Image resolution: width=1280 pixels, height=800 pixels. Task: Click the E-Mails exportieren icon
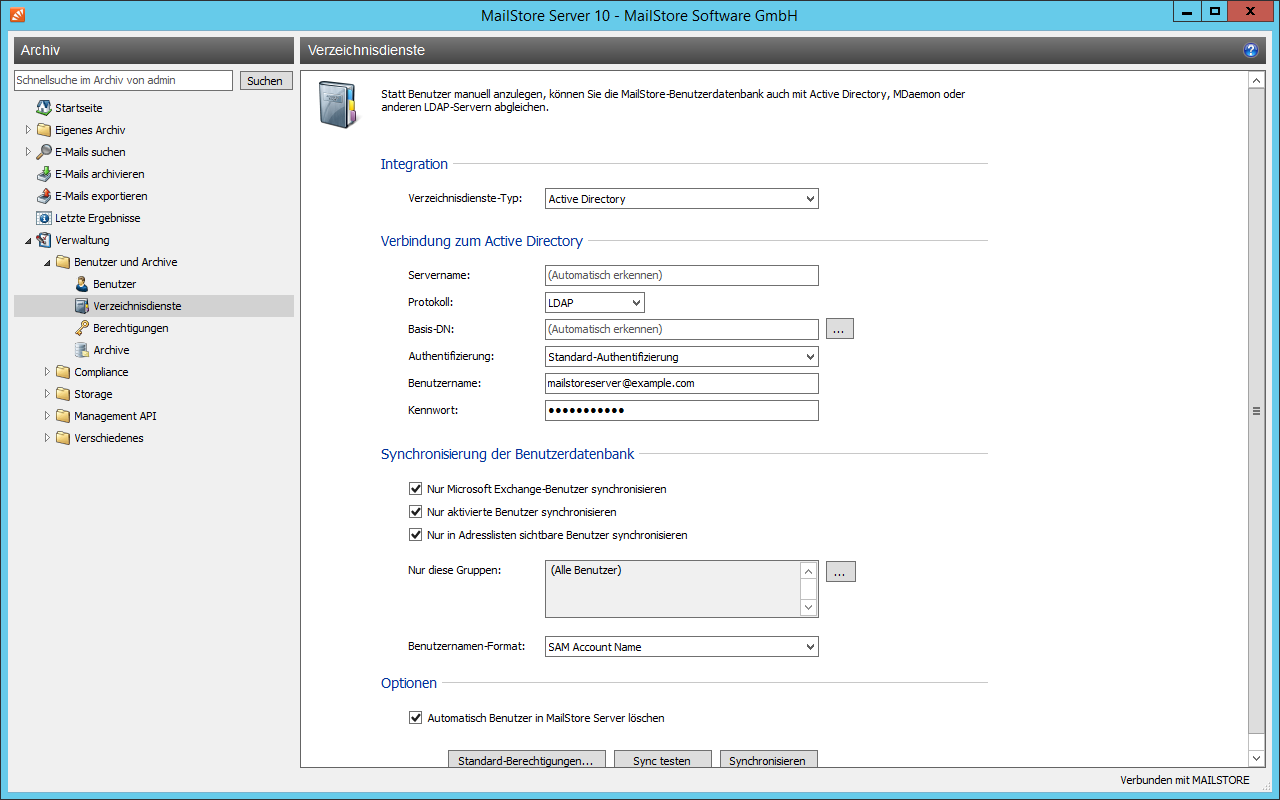tap(44, 196)
